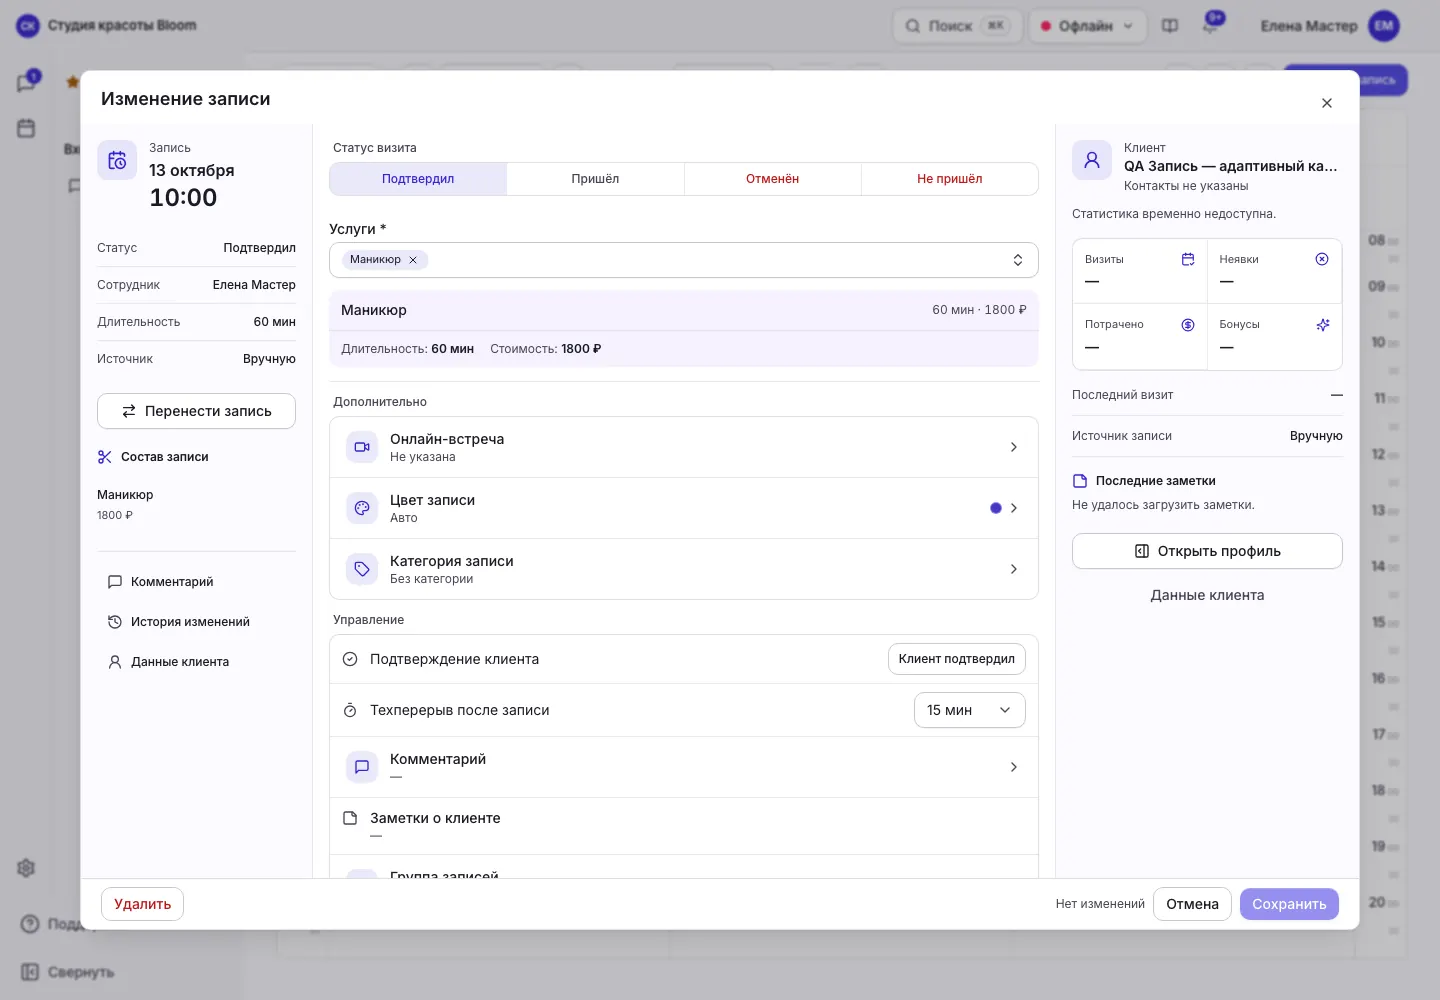Image resolution: width=1440 pixels, height=1000 pixels.
Task: Click the coin icon in Потрачено card
Action: click(1188, 325)
